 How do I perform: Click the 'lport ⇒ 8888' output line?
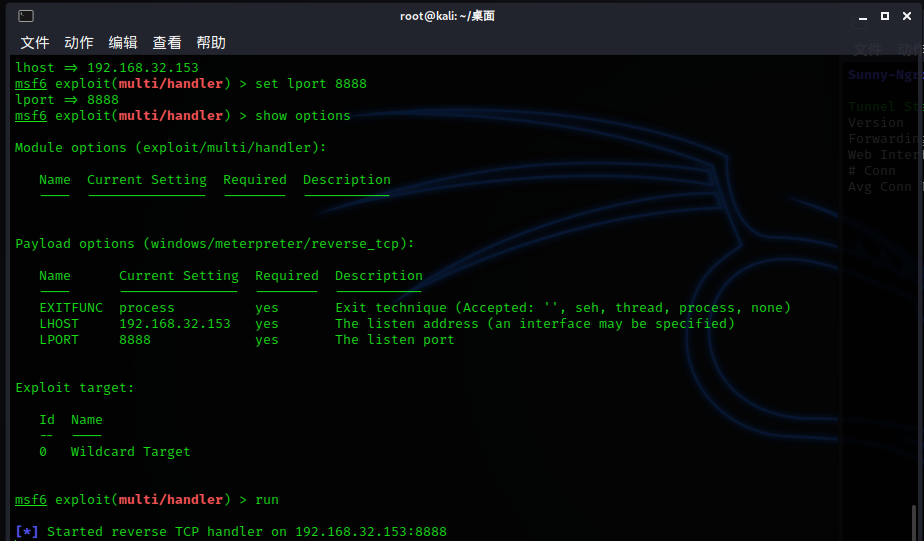67,100
